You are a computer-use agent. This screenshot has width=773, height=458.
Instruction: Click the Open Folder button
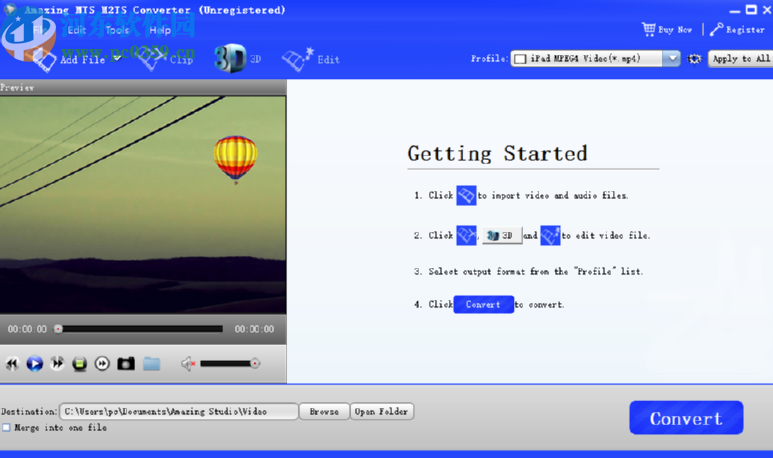pyautogui.click(x=382, y=411)
